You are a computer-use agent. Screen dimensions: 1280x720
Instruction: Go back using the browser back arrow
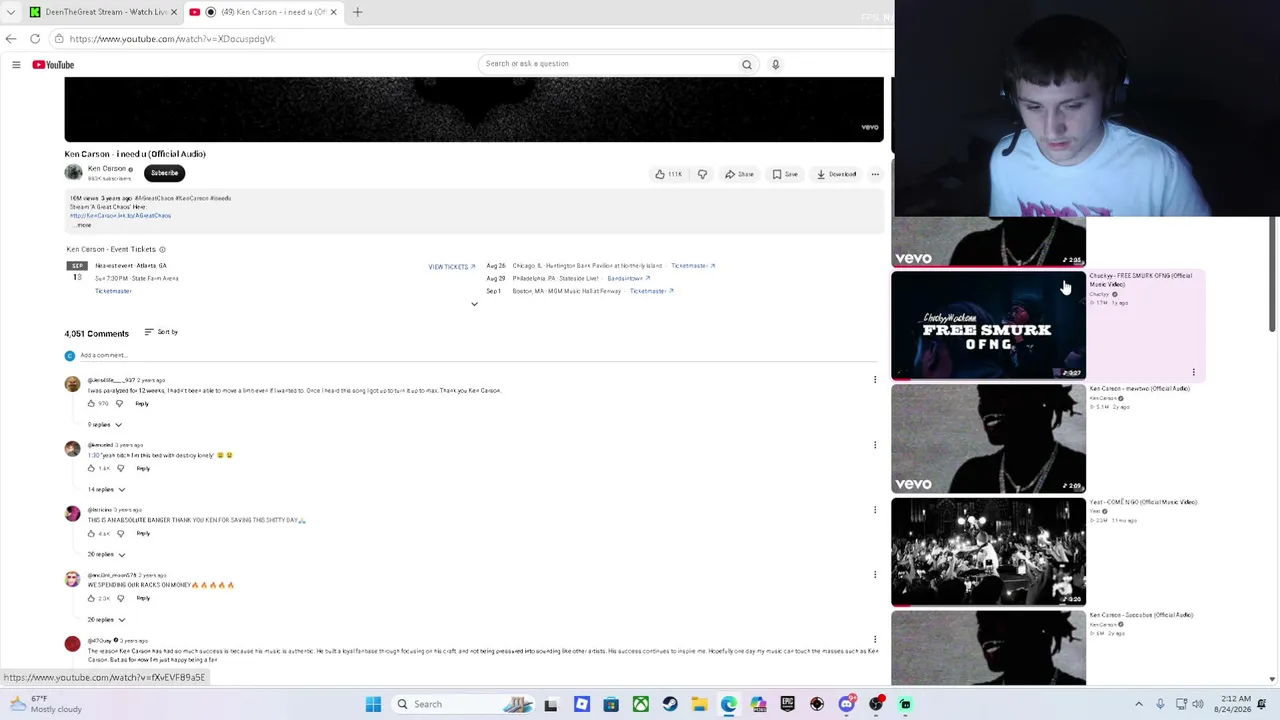tap(11, 39)
